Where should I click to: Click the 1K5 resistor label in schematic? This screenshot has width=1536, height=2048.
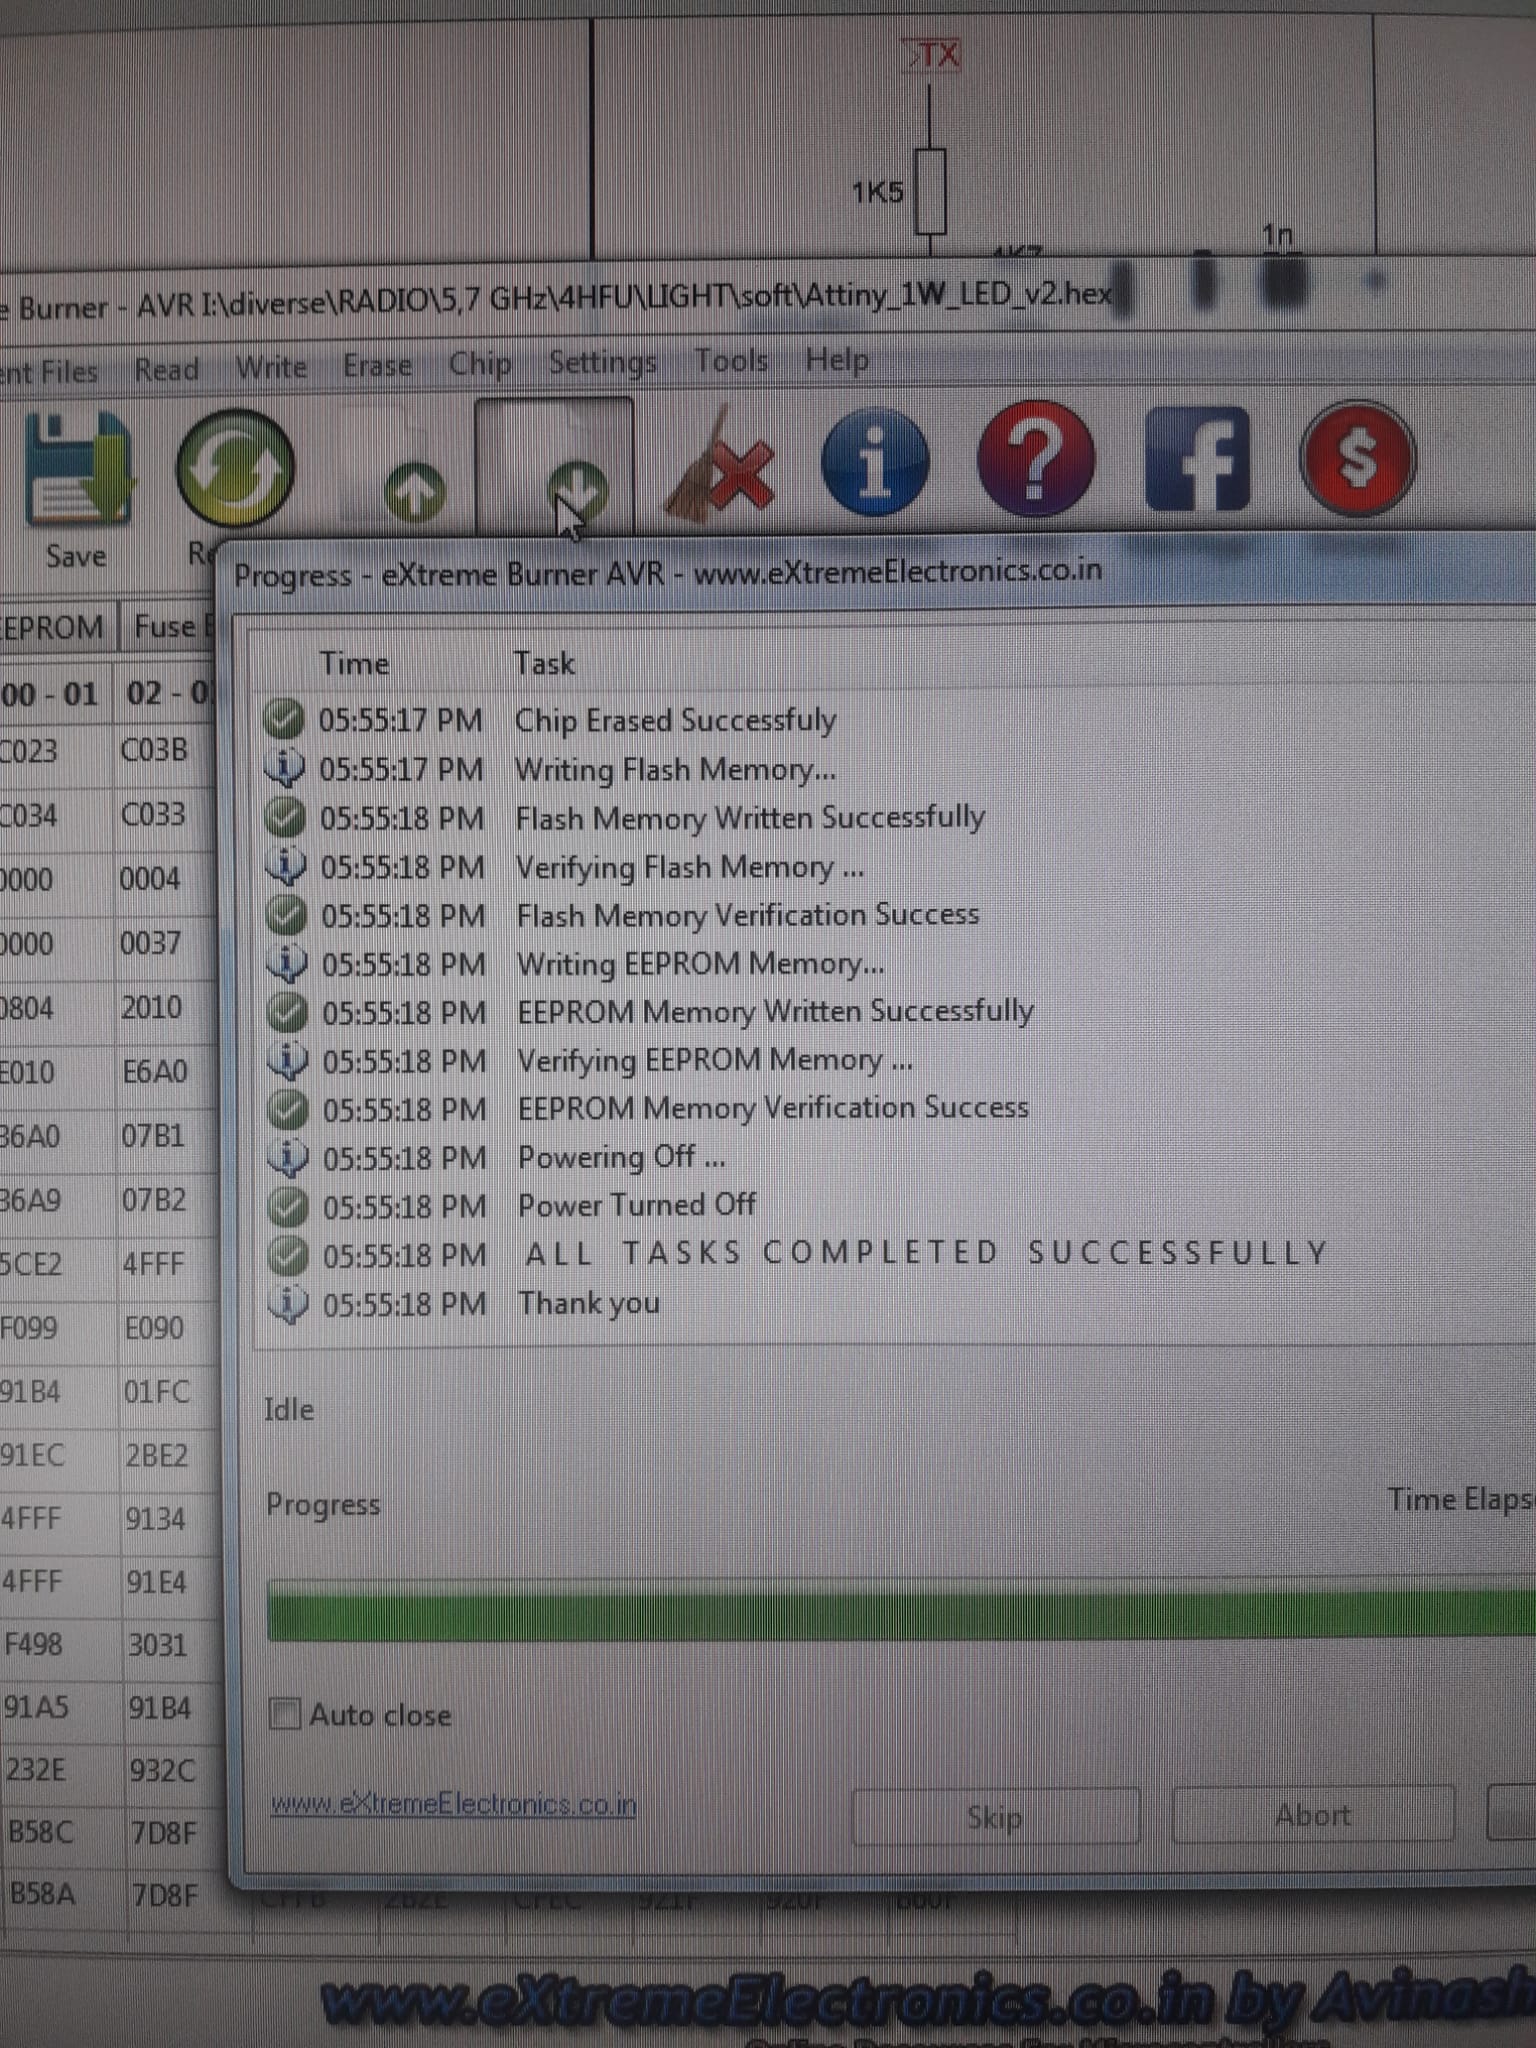[878, 192]
